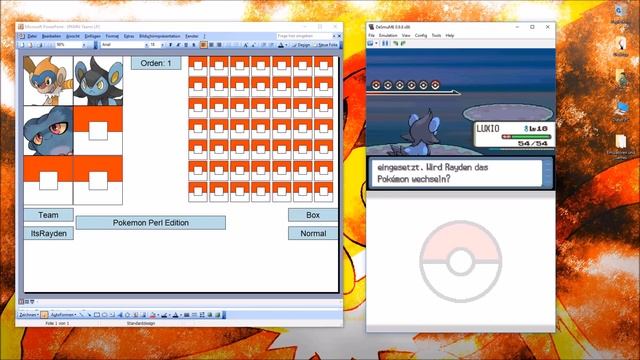Select the 'Team' label box on slide
The image size is (640, 360).
49,215
